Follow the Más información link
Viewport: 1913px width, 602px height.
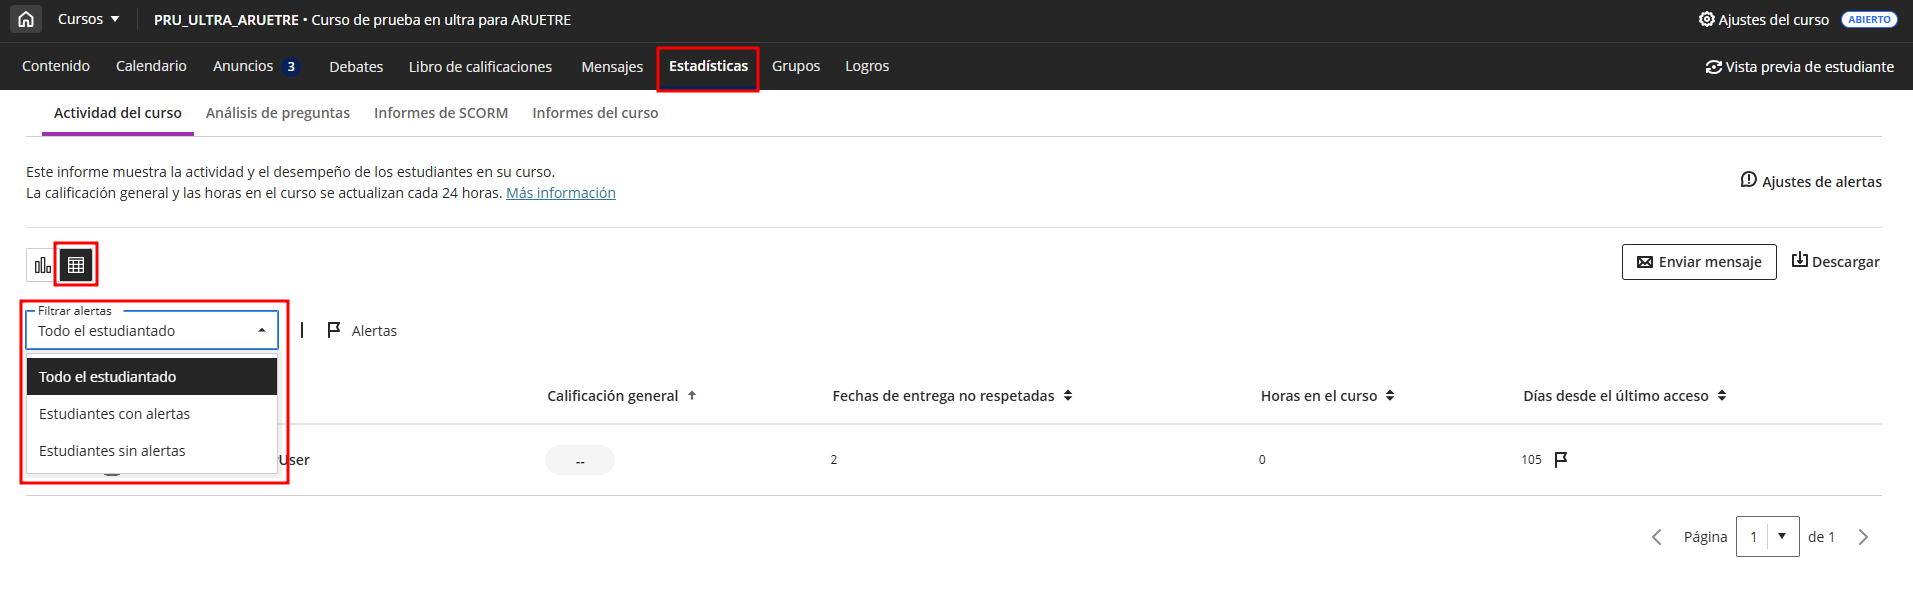click(560, 193)
